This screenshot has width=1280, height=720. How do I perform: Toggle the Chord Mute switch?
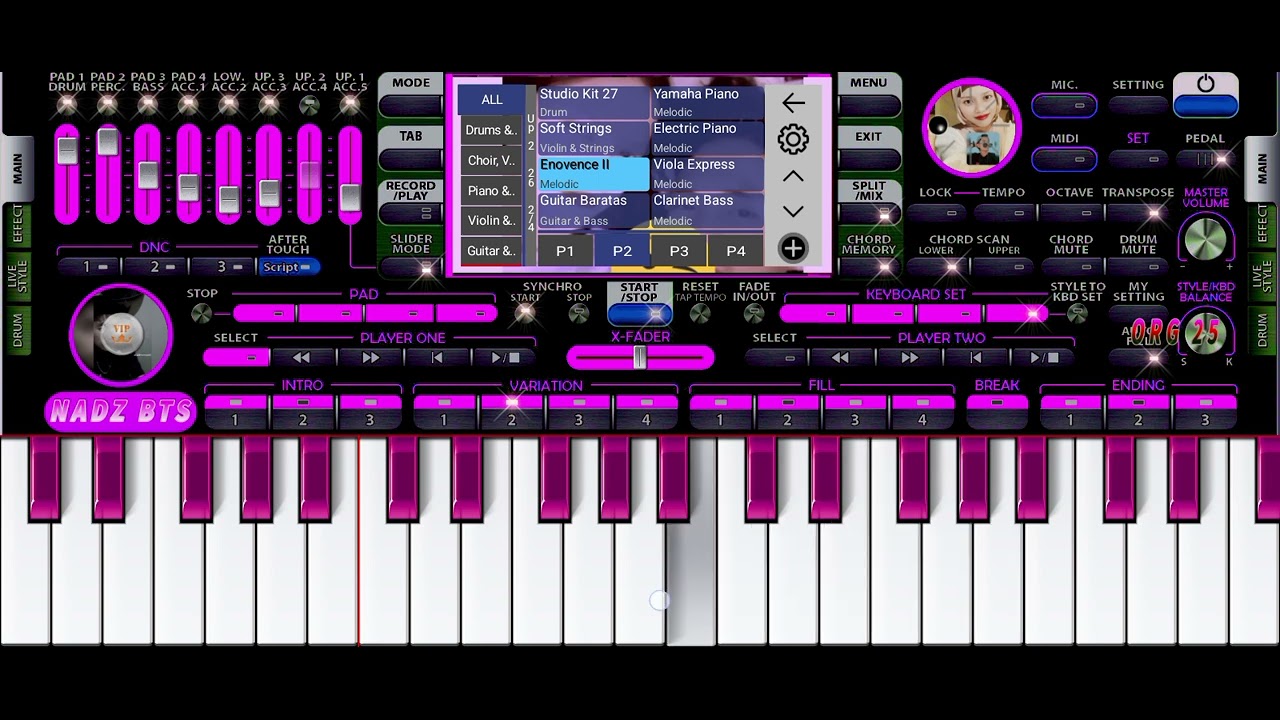pyautogui.click(x=1071, y=267)
